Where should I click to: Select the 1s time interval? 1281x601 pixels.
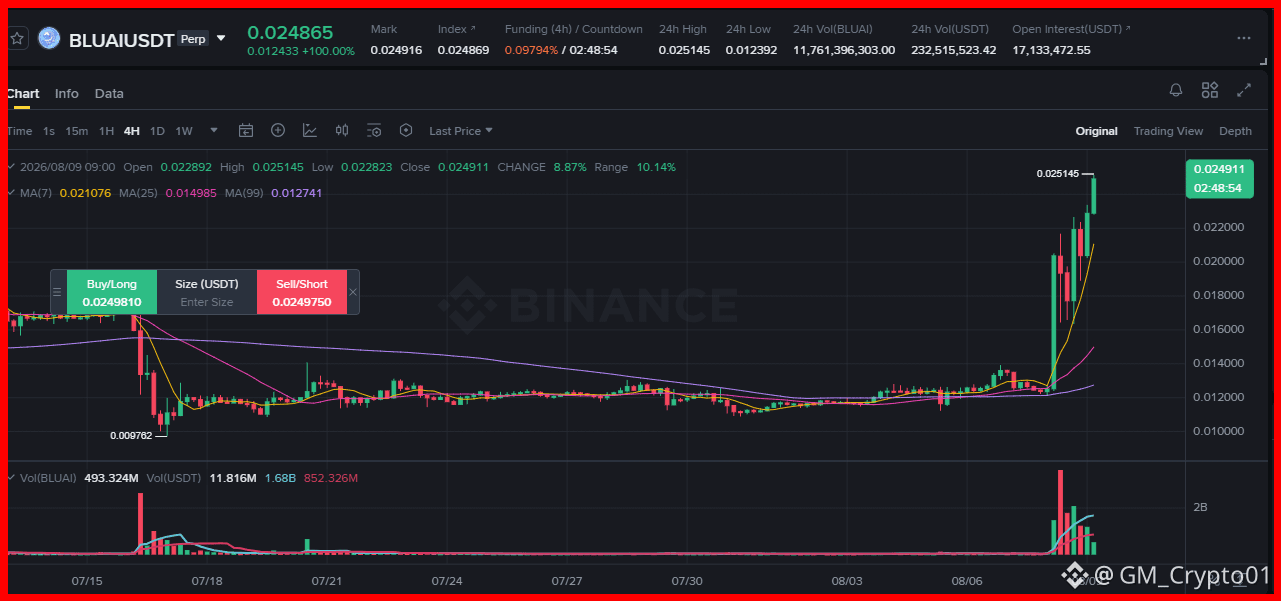click(x=49, y=131)
